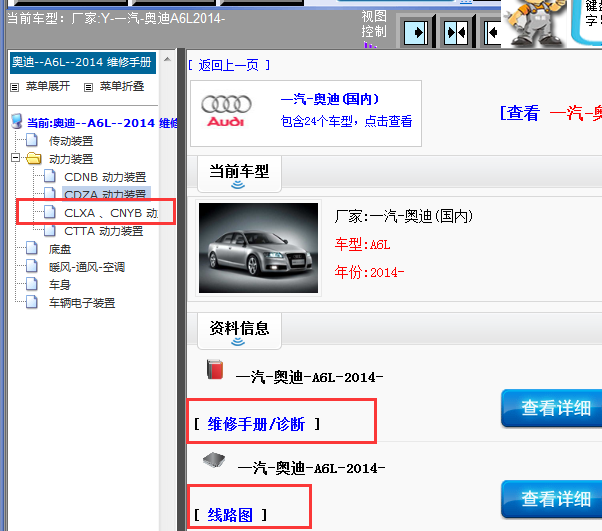
Task: Collapse the 动力装置 tree node
Action: [15, 157]
